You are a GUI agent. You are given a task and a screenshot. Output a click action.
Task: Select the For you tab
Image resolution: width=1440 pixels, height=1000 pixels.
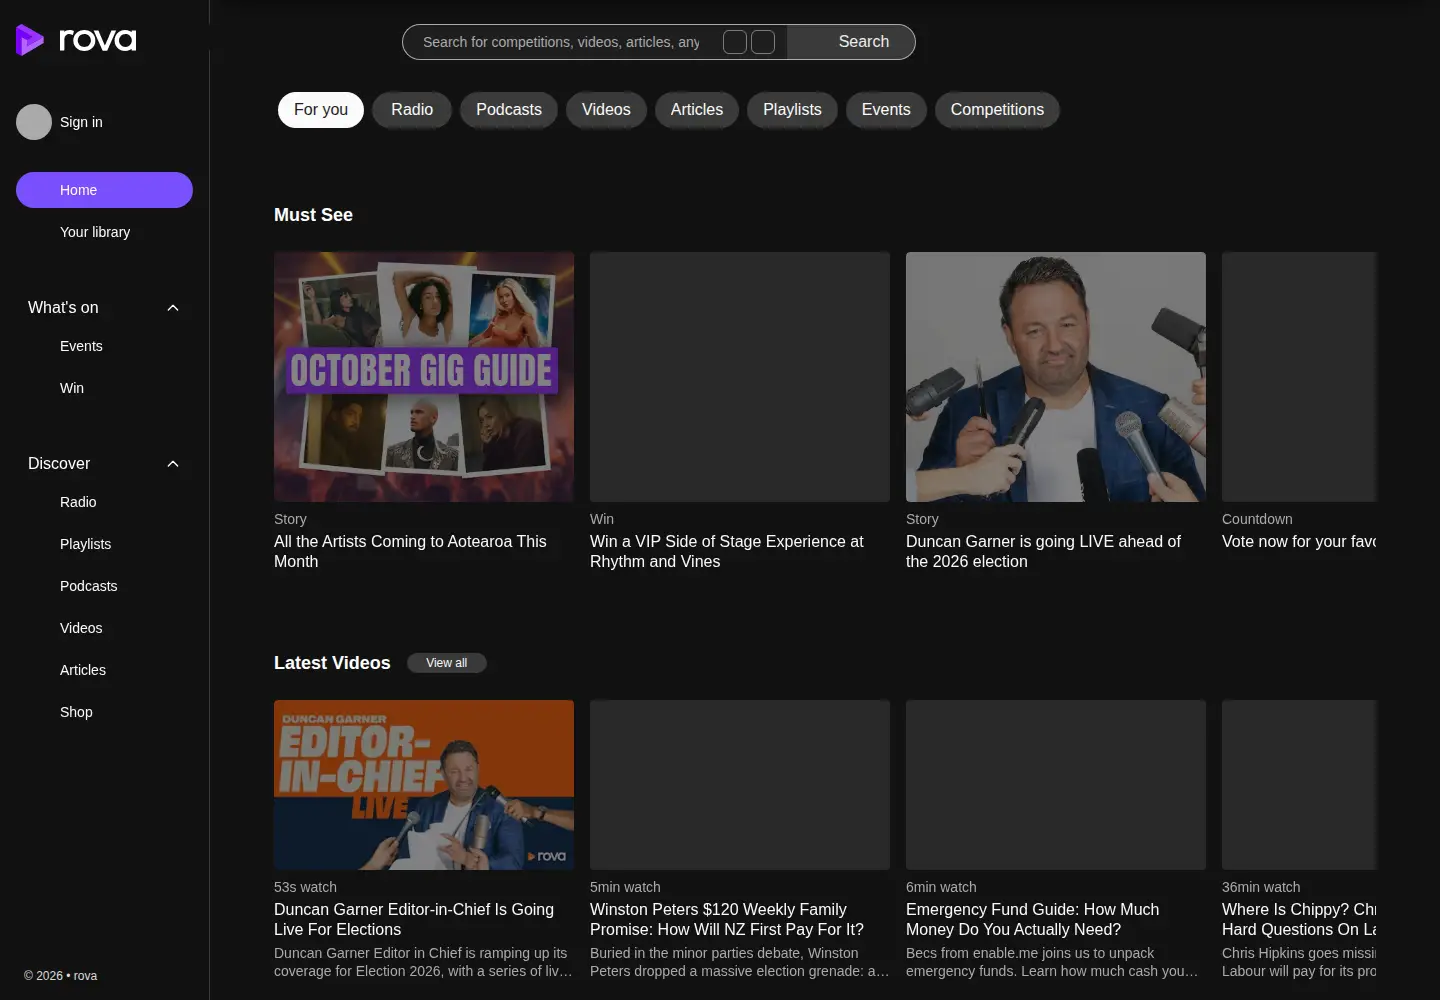321,110
